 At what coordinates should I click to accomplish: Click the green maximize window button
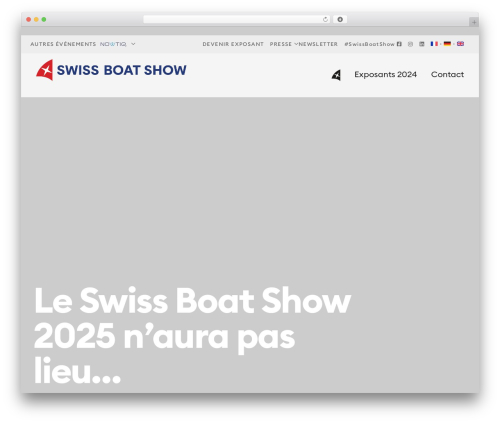(x=44, y=19)
